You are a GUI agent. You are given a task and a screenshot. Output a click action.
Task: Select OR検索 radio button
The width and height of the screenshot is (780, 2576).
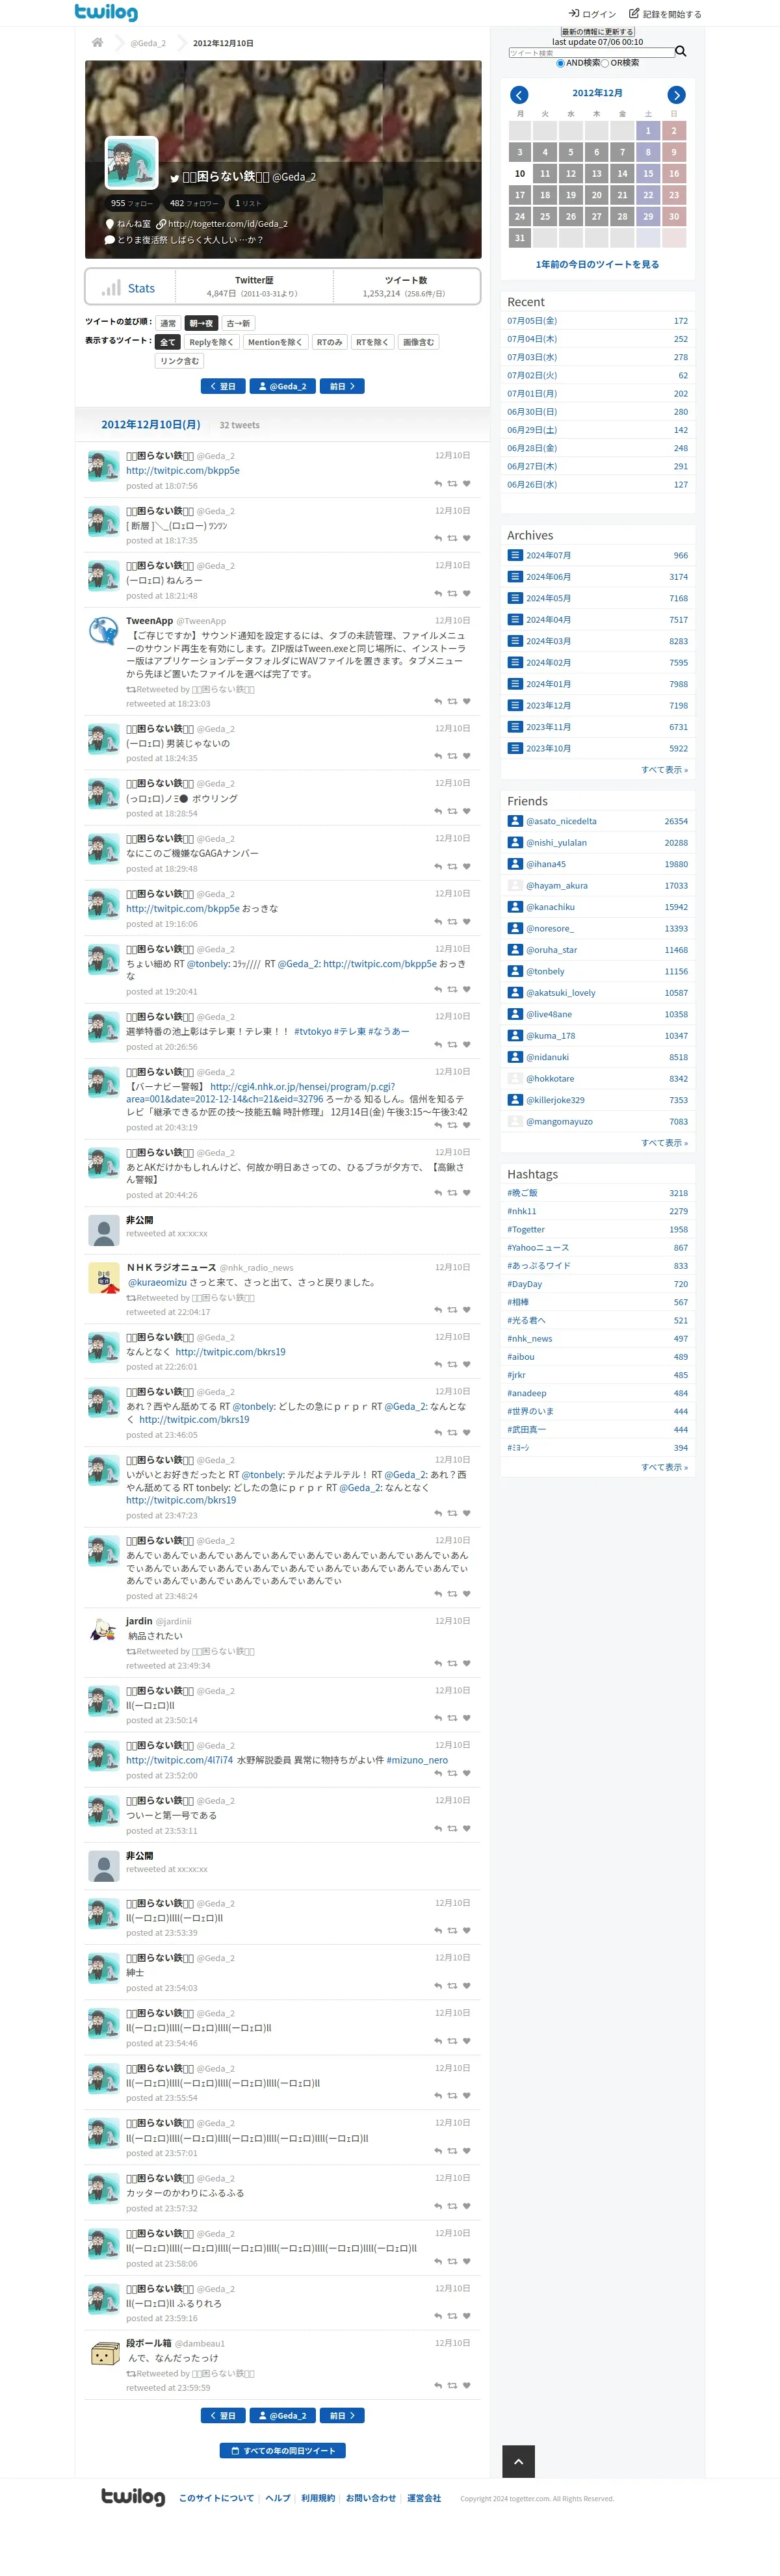coord(605,63)
